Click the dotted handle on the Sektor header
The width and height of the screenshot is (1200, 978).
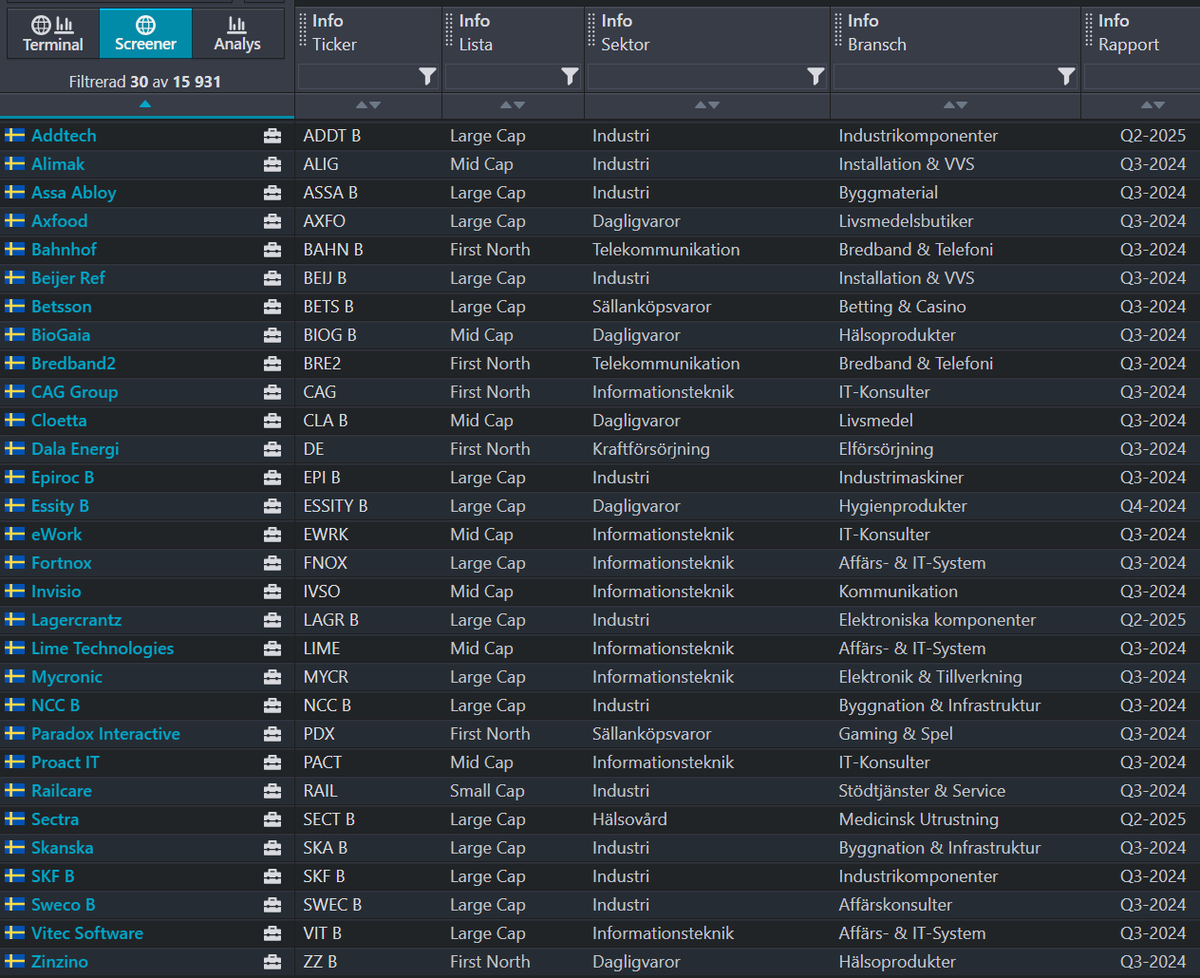tap(592, 29)
